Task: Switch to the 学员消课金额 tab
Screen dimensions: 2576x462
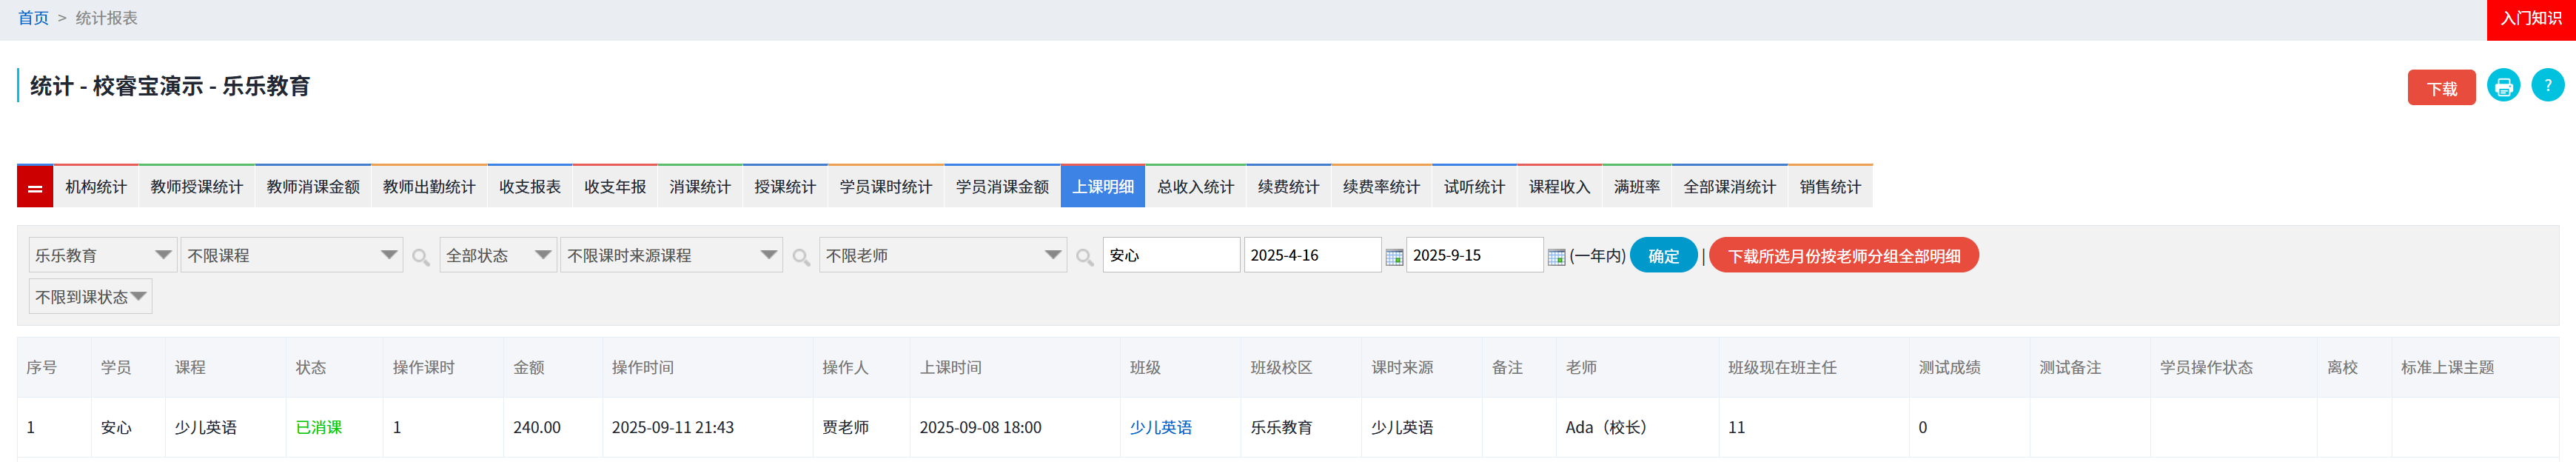Action: pyautogui.click(x=1002, y=187)
